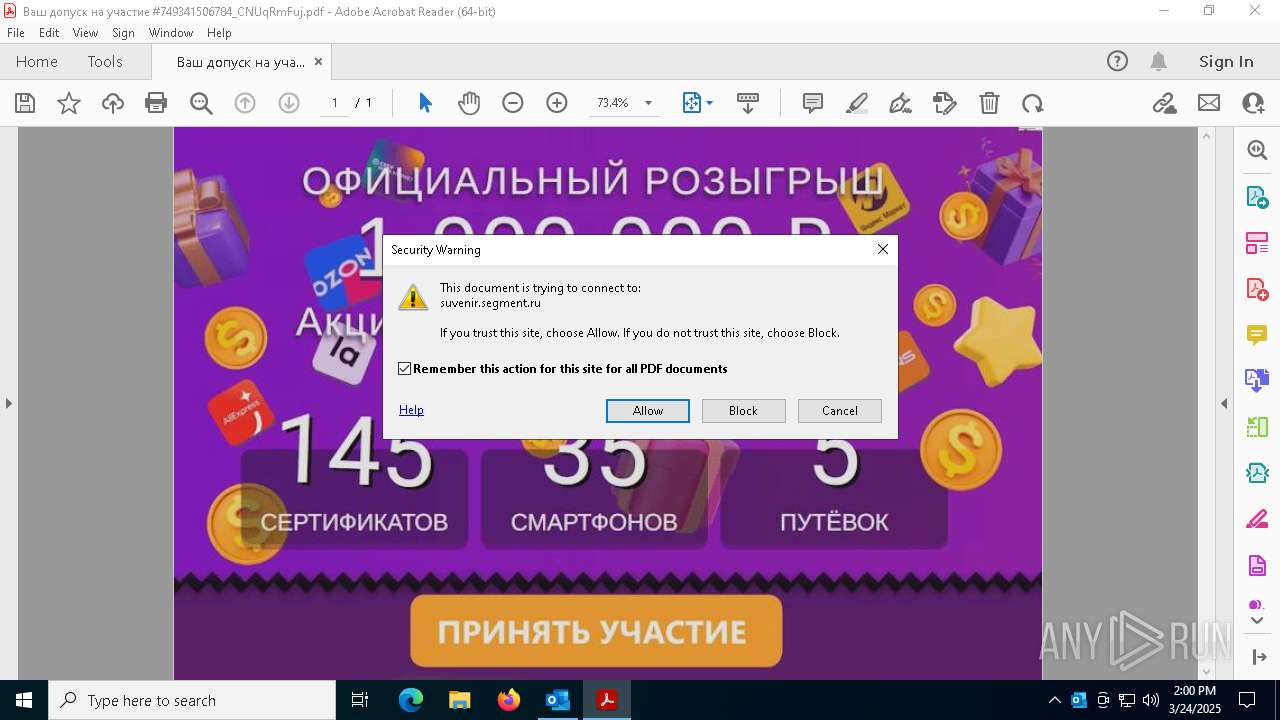Rotate the page with the rotate icon
The width and height of the screenshot is (1280, 720).
point(1033,103)
